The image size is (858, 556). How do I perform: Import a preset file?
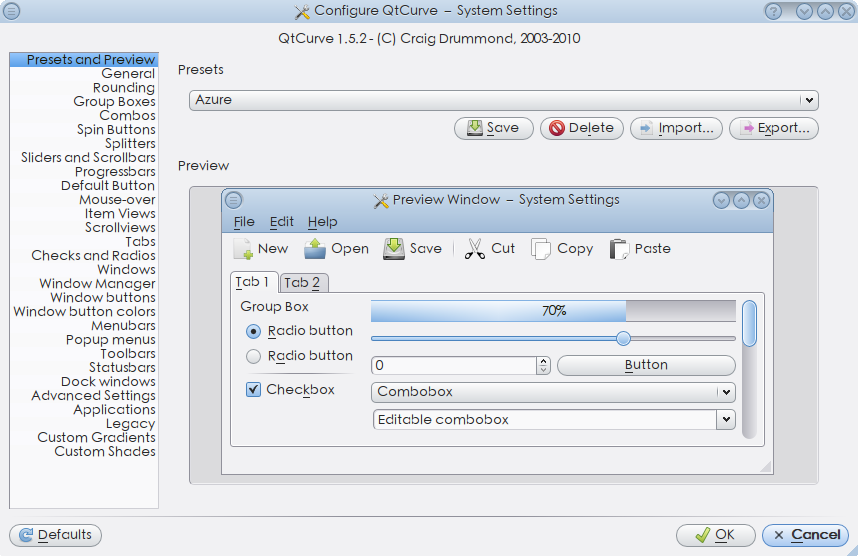(676, 128)
